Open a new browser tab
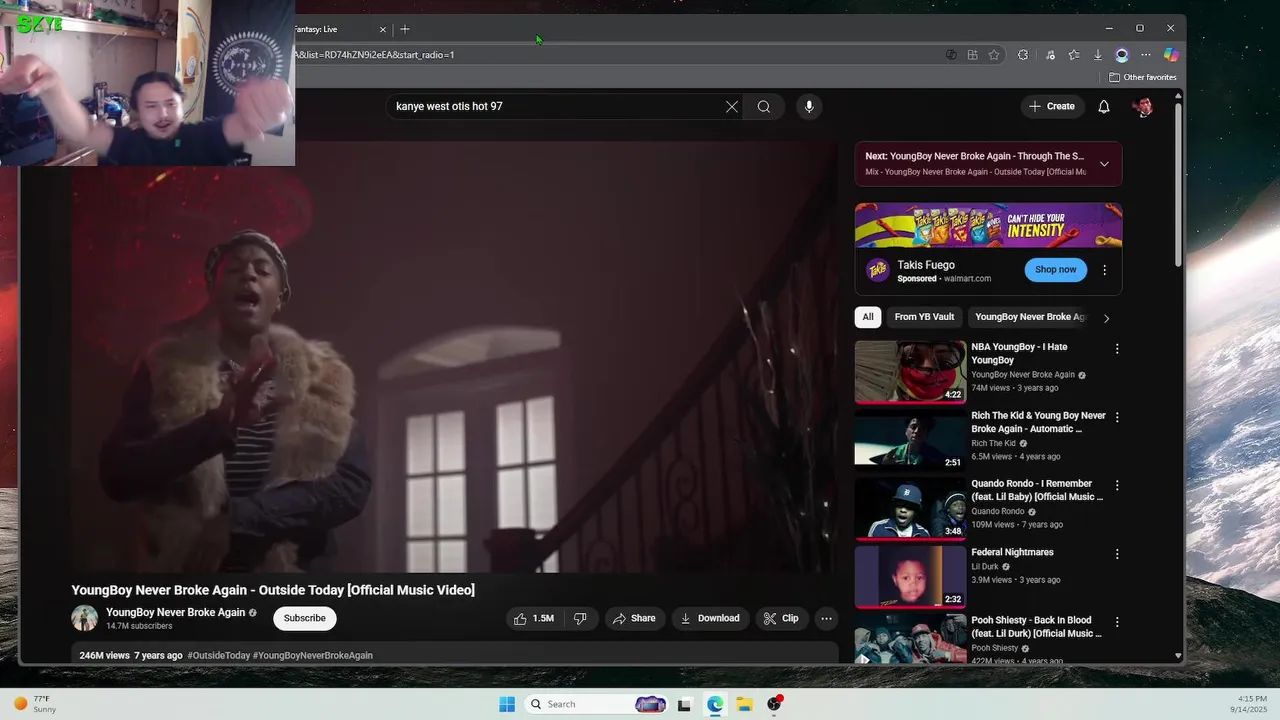Screen dimensions: 1280x720 pos(405,29)
